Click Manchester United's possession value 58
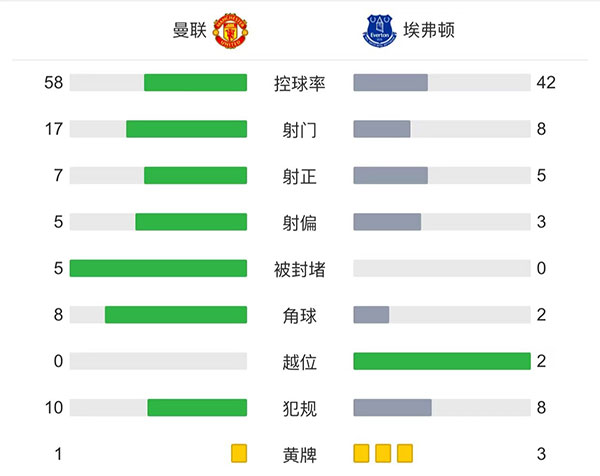The width and height of the screenshot is (600, 476). (x=54, y=83)
